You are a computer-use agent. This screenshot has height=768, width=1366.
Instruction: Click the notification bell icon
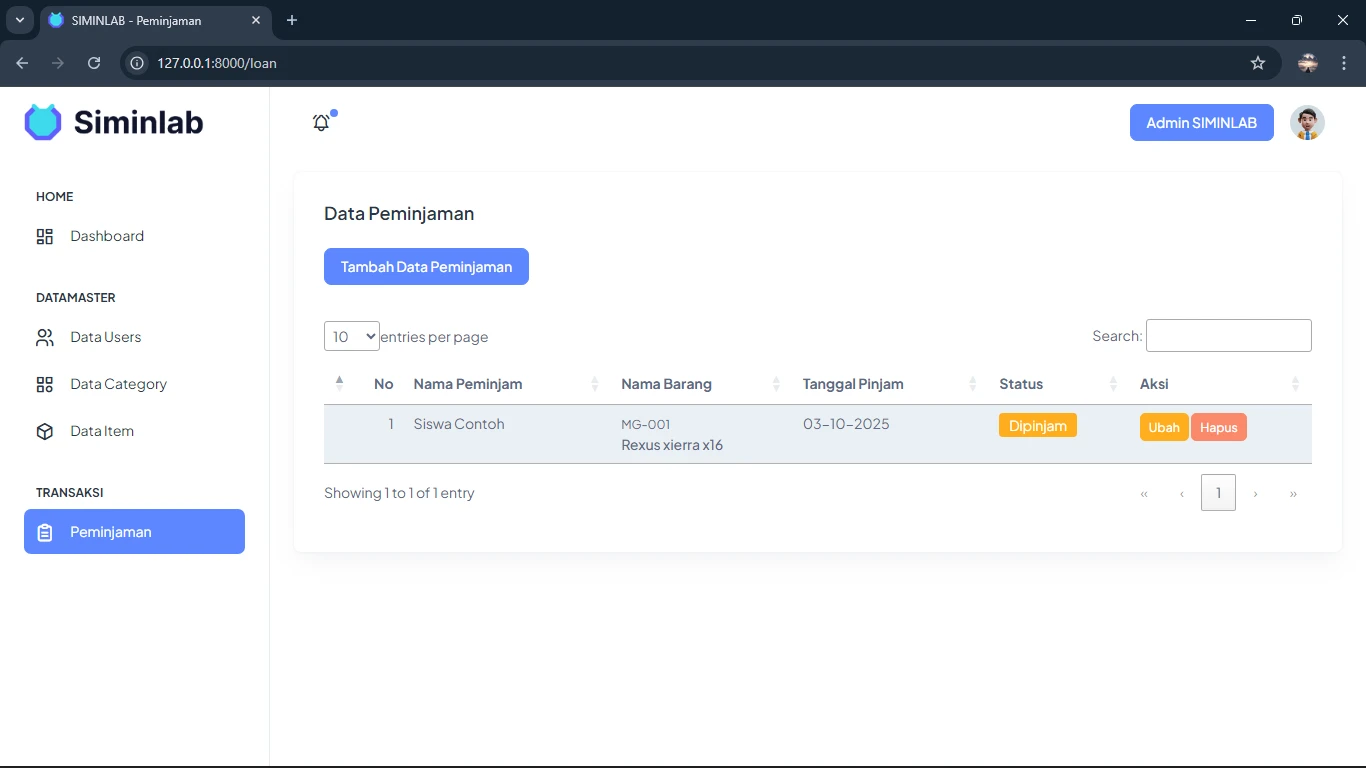(x=321, y=123)
